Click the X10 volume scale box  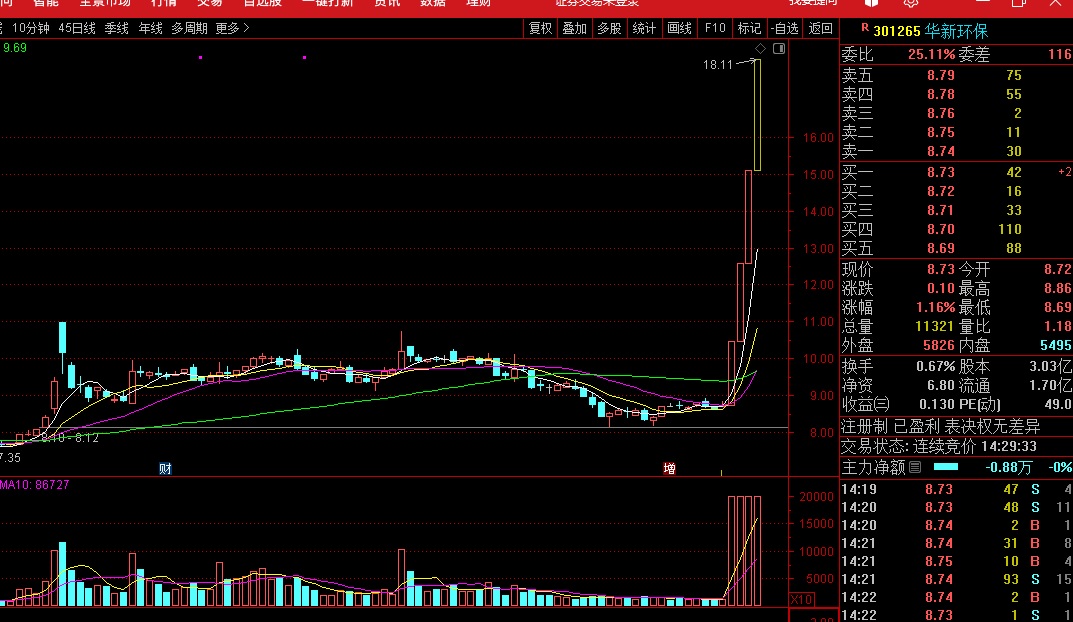(x=801, y=599)
